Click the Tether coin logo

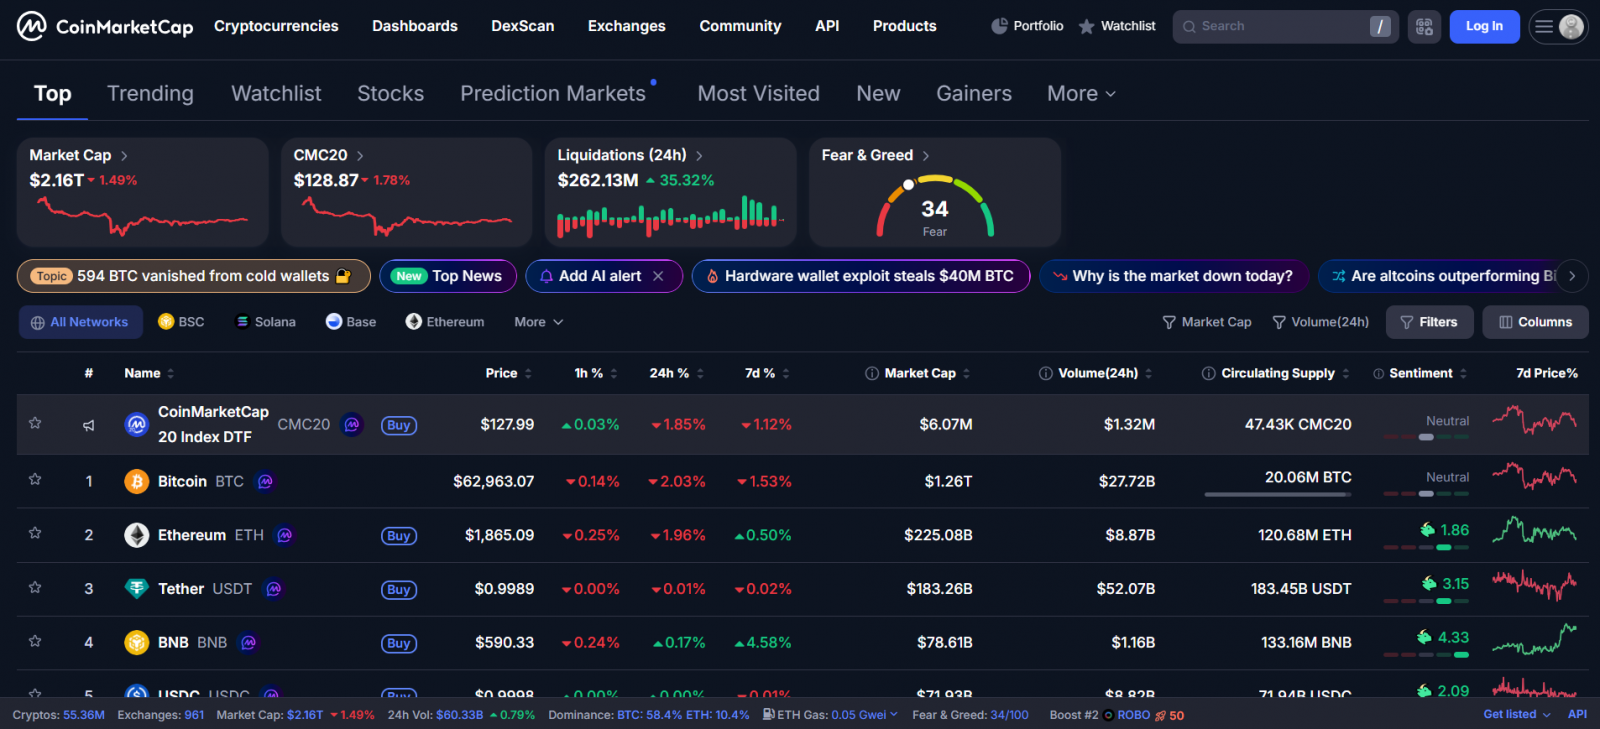136,589
